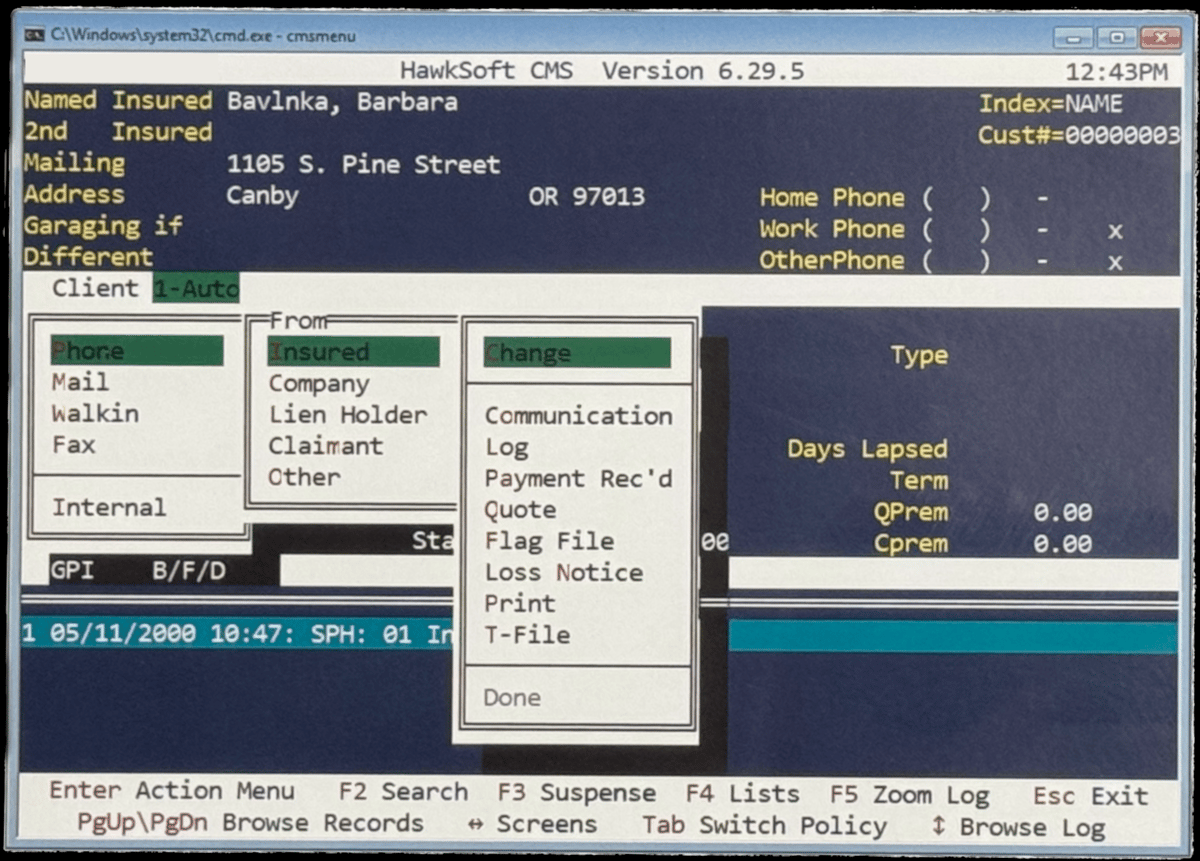Select "Internal" contact option
This screenshot has width=1200, height=861.
(111, 507)
